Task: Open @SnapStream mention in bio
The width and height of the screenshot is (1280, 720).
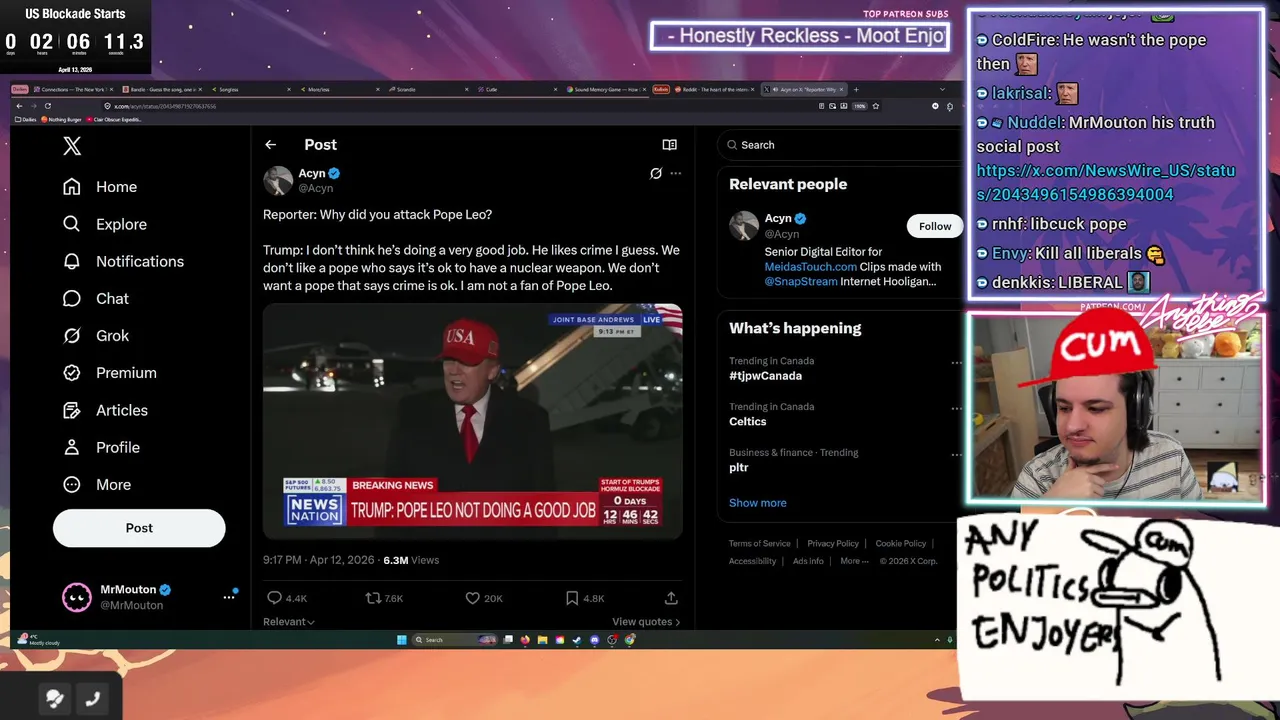Action: tap(801, 282)
